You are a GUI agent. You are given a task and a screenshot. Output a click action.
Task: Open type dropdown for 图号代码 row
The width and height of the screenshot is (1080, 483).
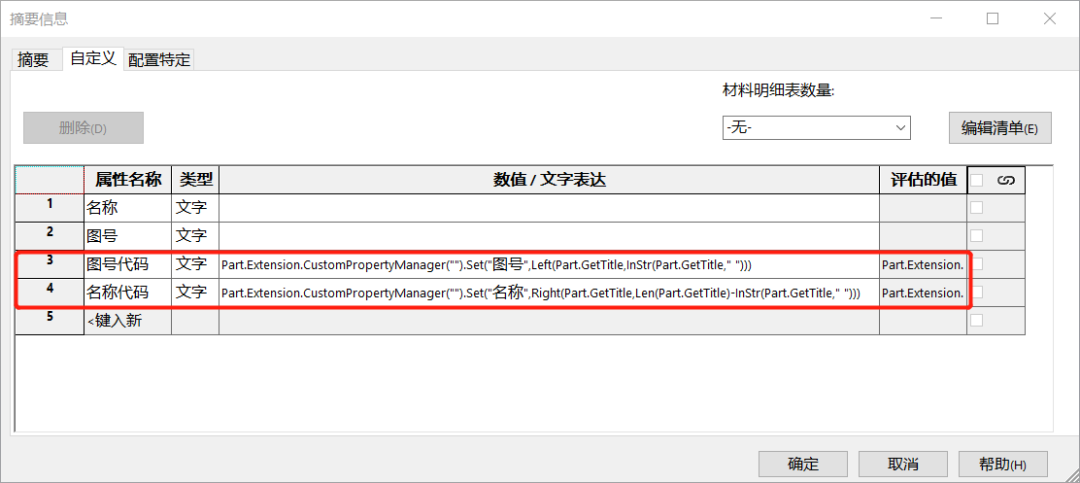[x=195, y=265]
